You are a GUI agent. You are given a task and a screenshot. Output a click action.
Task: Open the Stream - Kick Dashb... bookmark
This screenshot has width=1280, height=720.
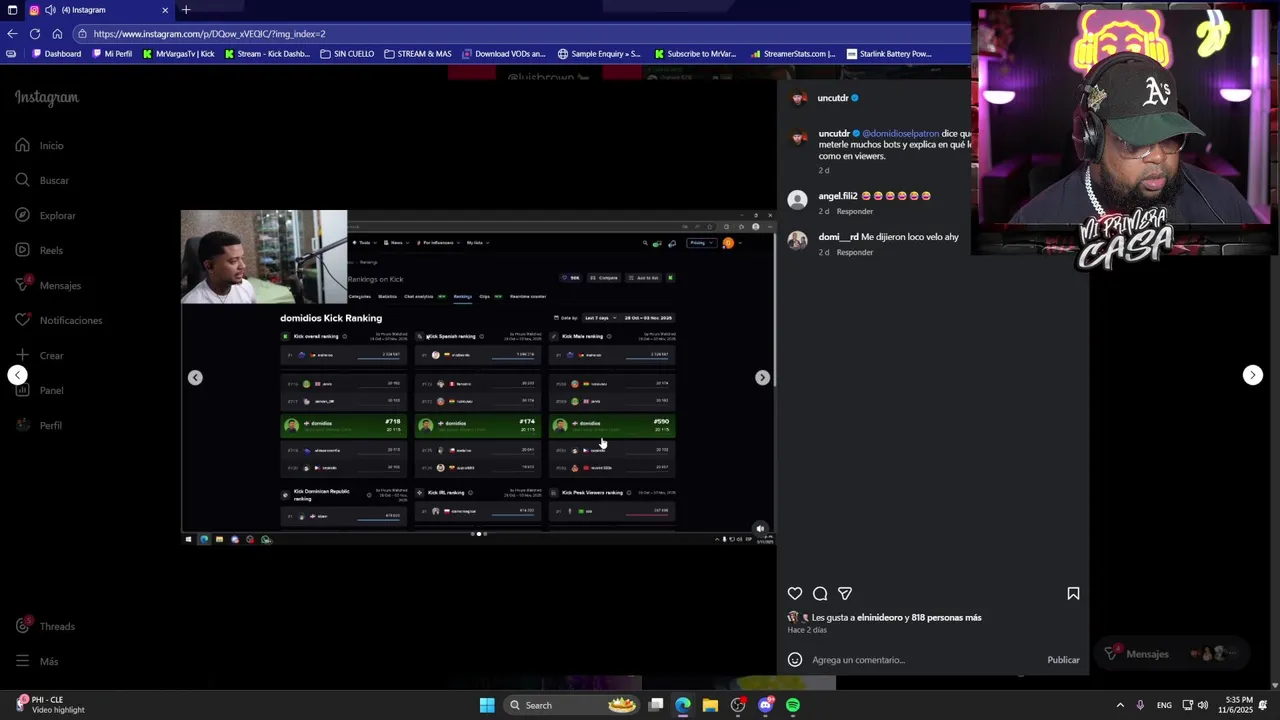267,54
